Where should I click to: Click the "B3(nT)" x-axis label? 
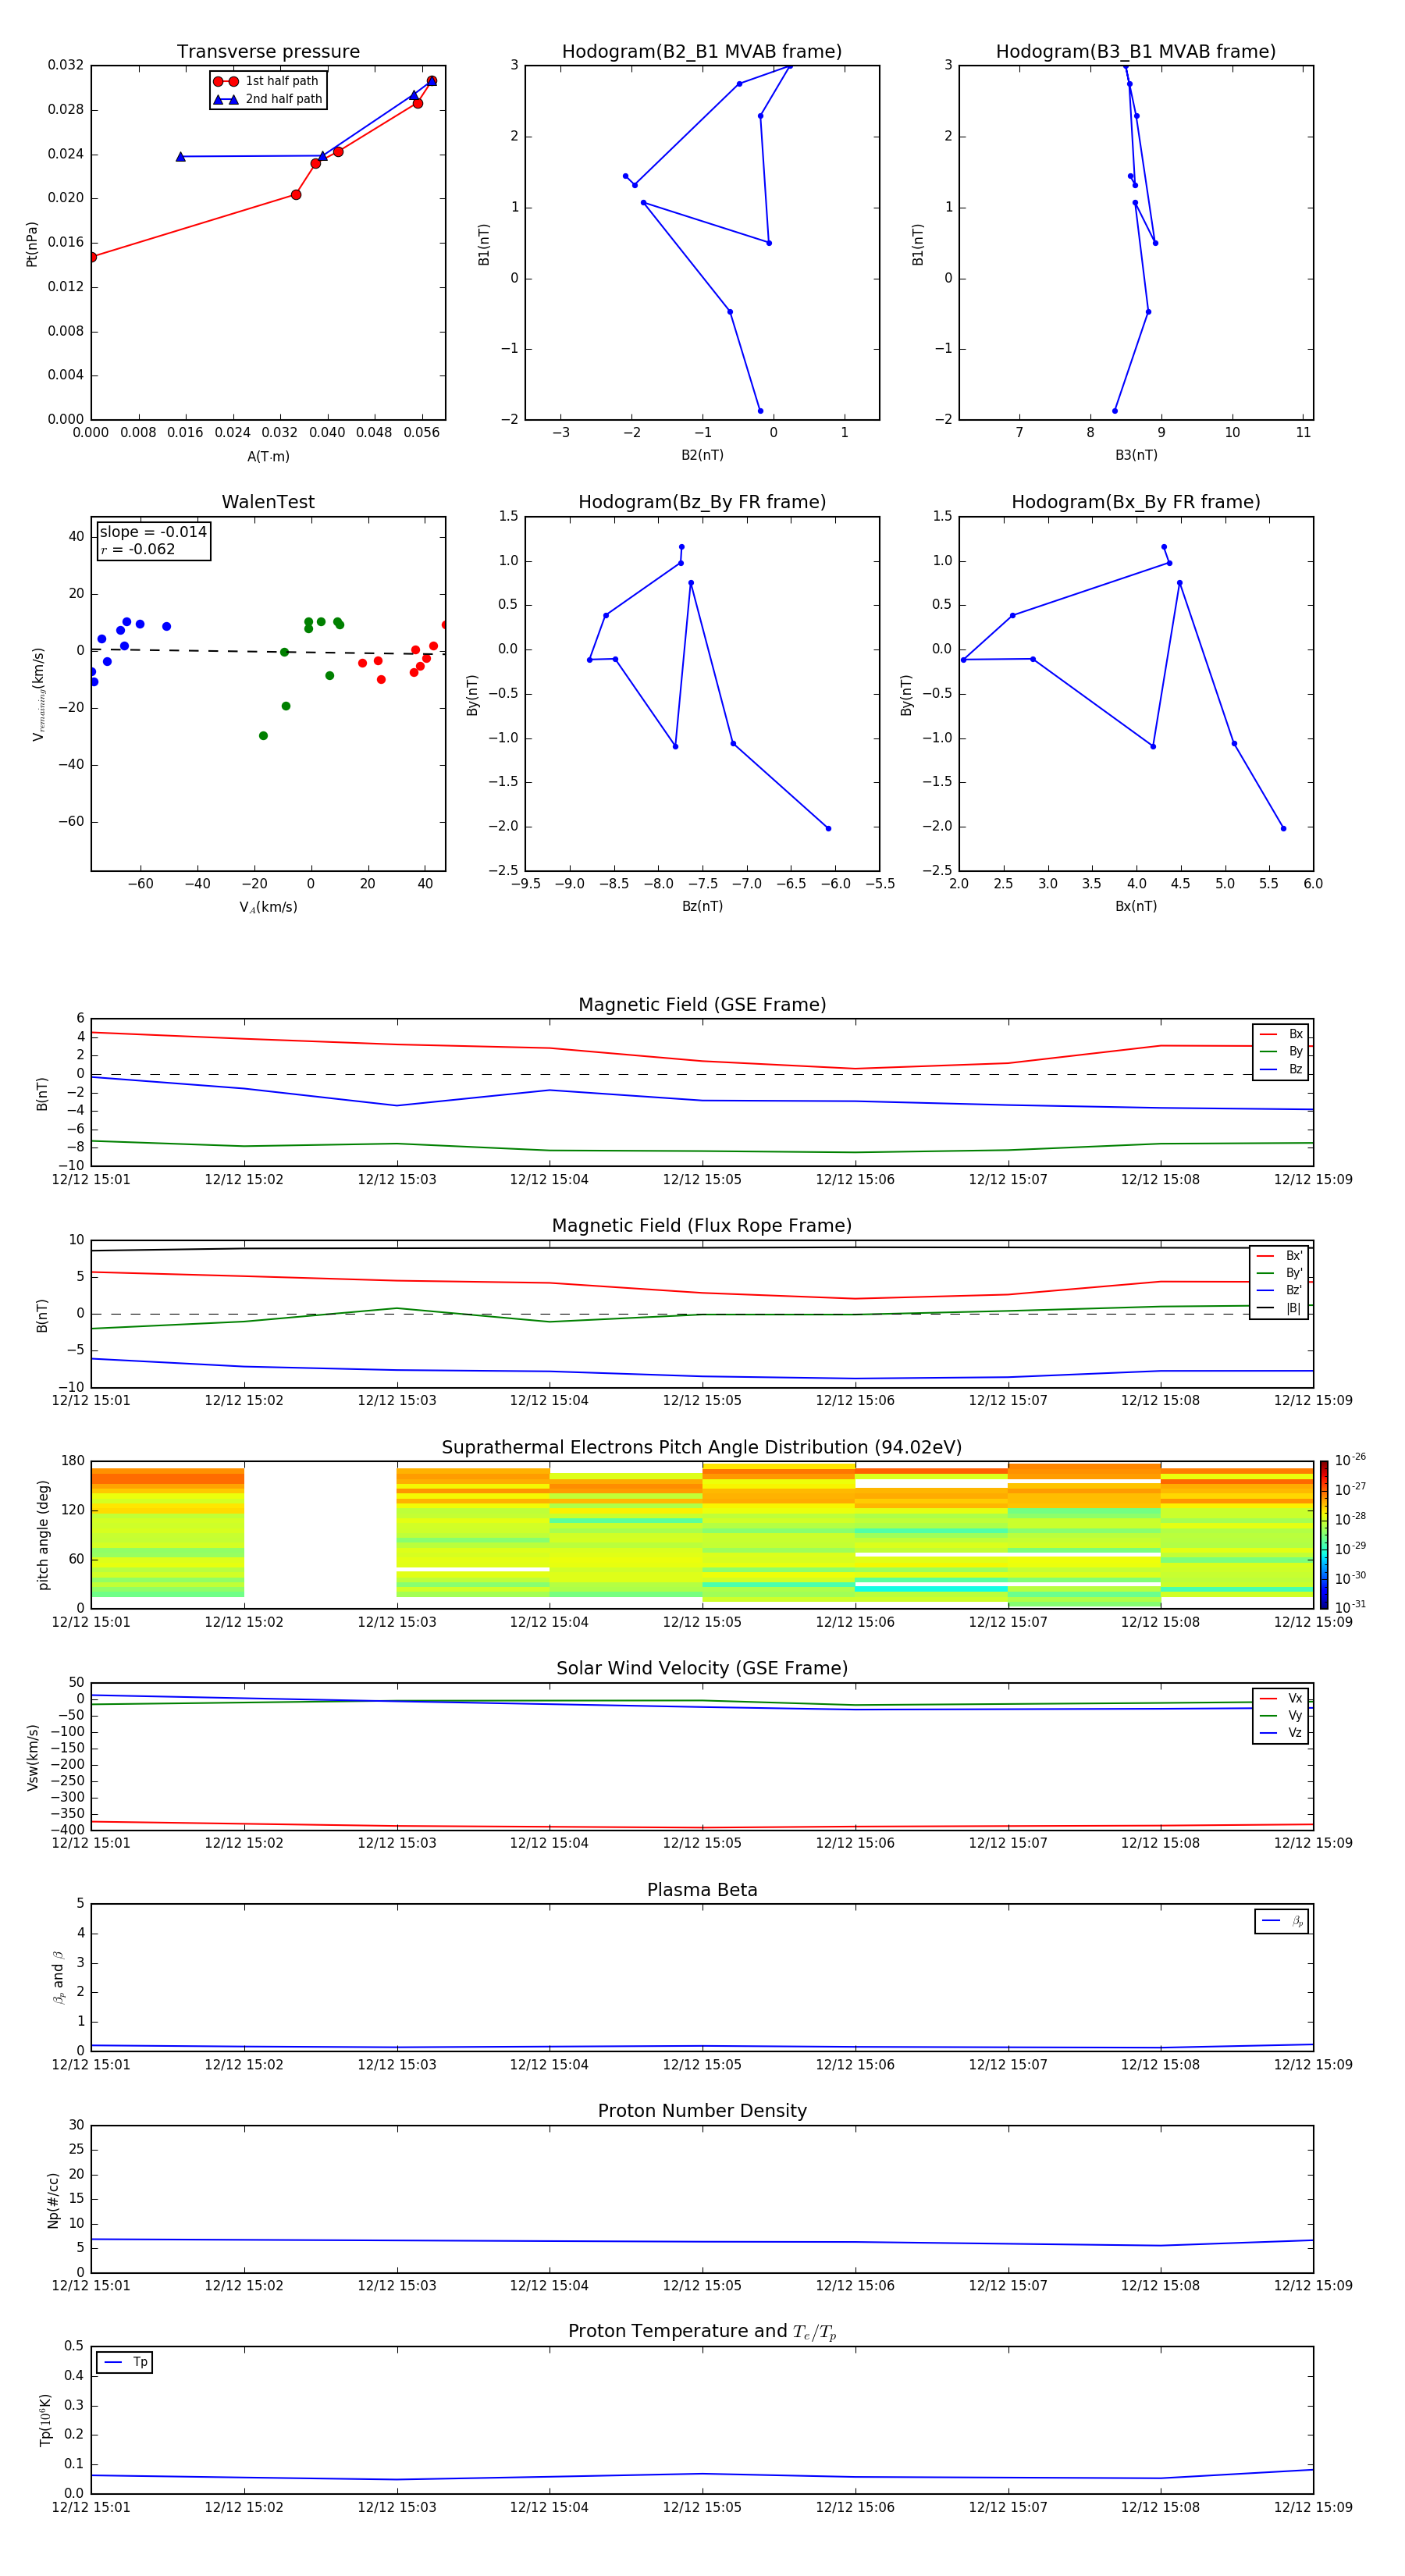pos(1136,455)
